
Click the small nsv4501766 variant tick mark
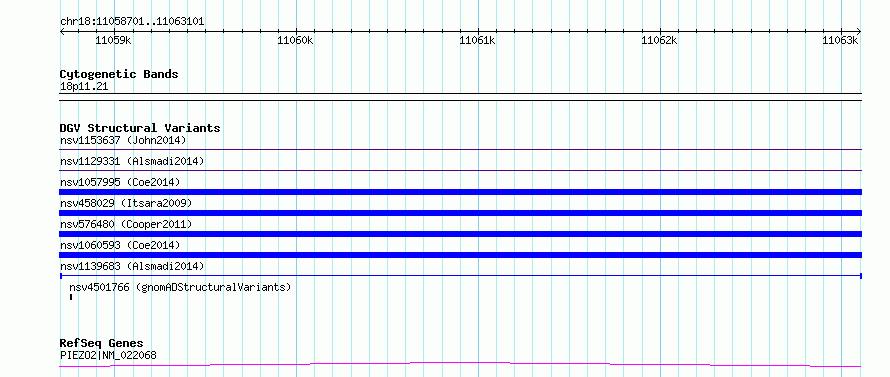coord(71,297)
